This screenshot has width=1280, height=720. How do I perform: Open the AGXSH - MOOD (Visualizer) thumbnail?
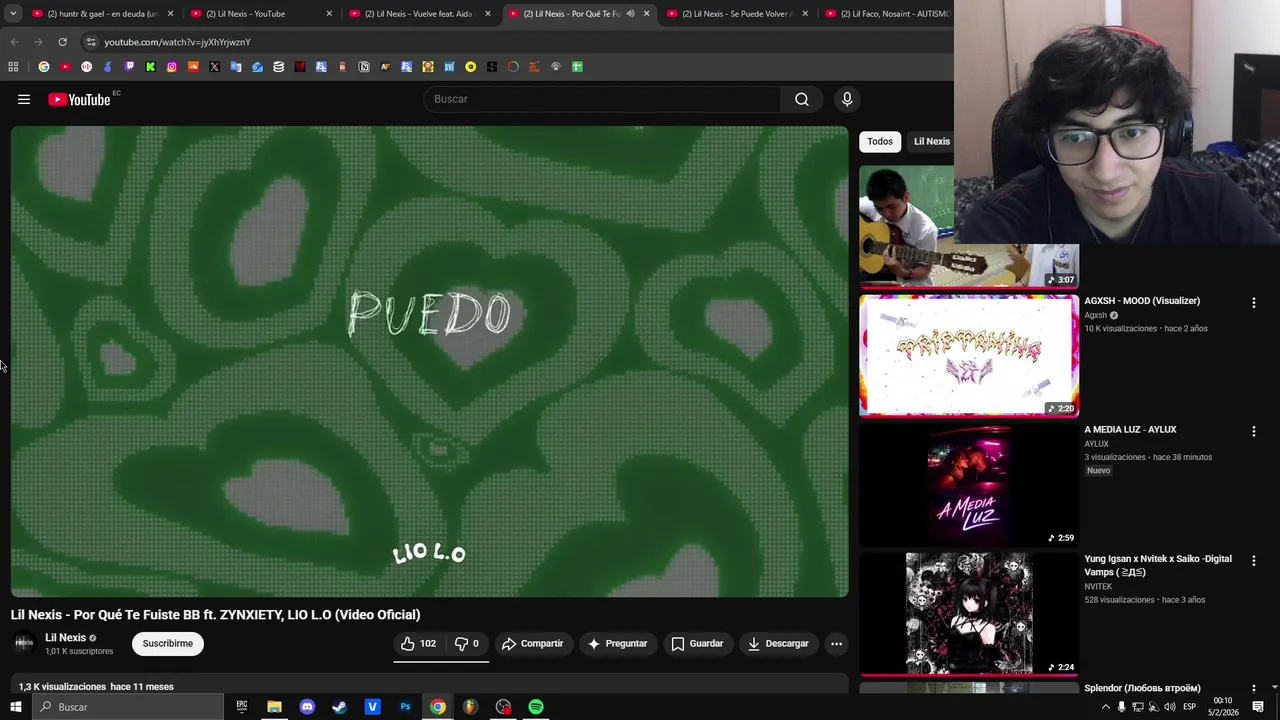click(969, 355)
